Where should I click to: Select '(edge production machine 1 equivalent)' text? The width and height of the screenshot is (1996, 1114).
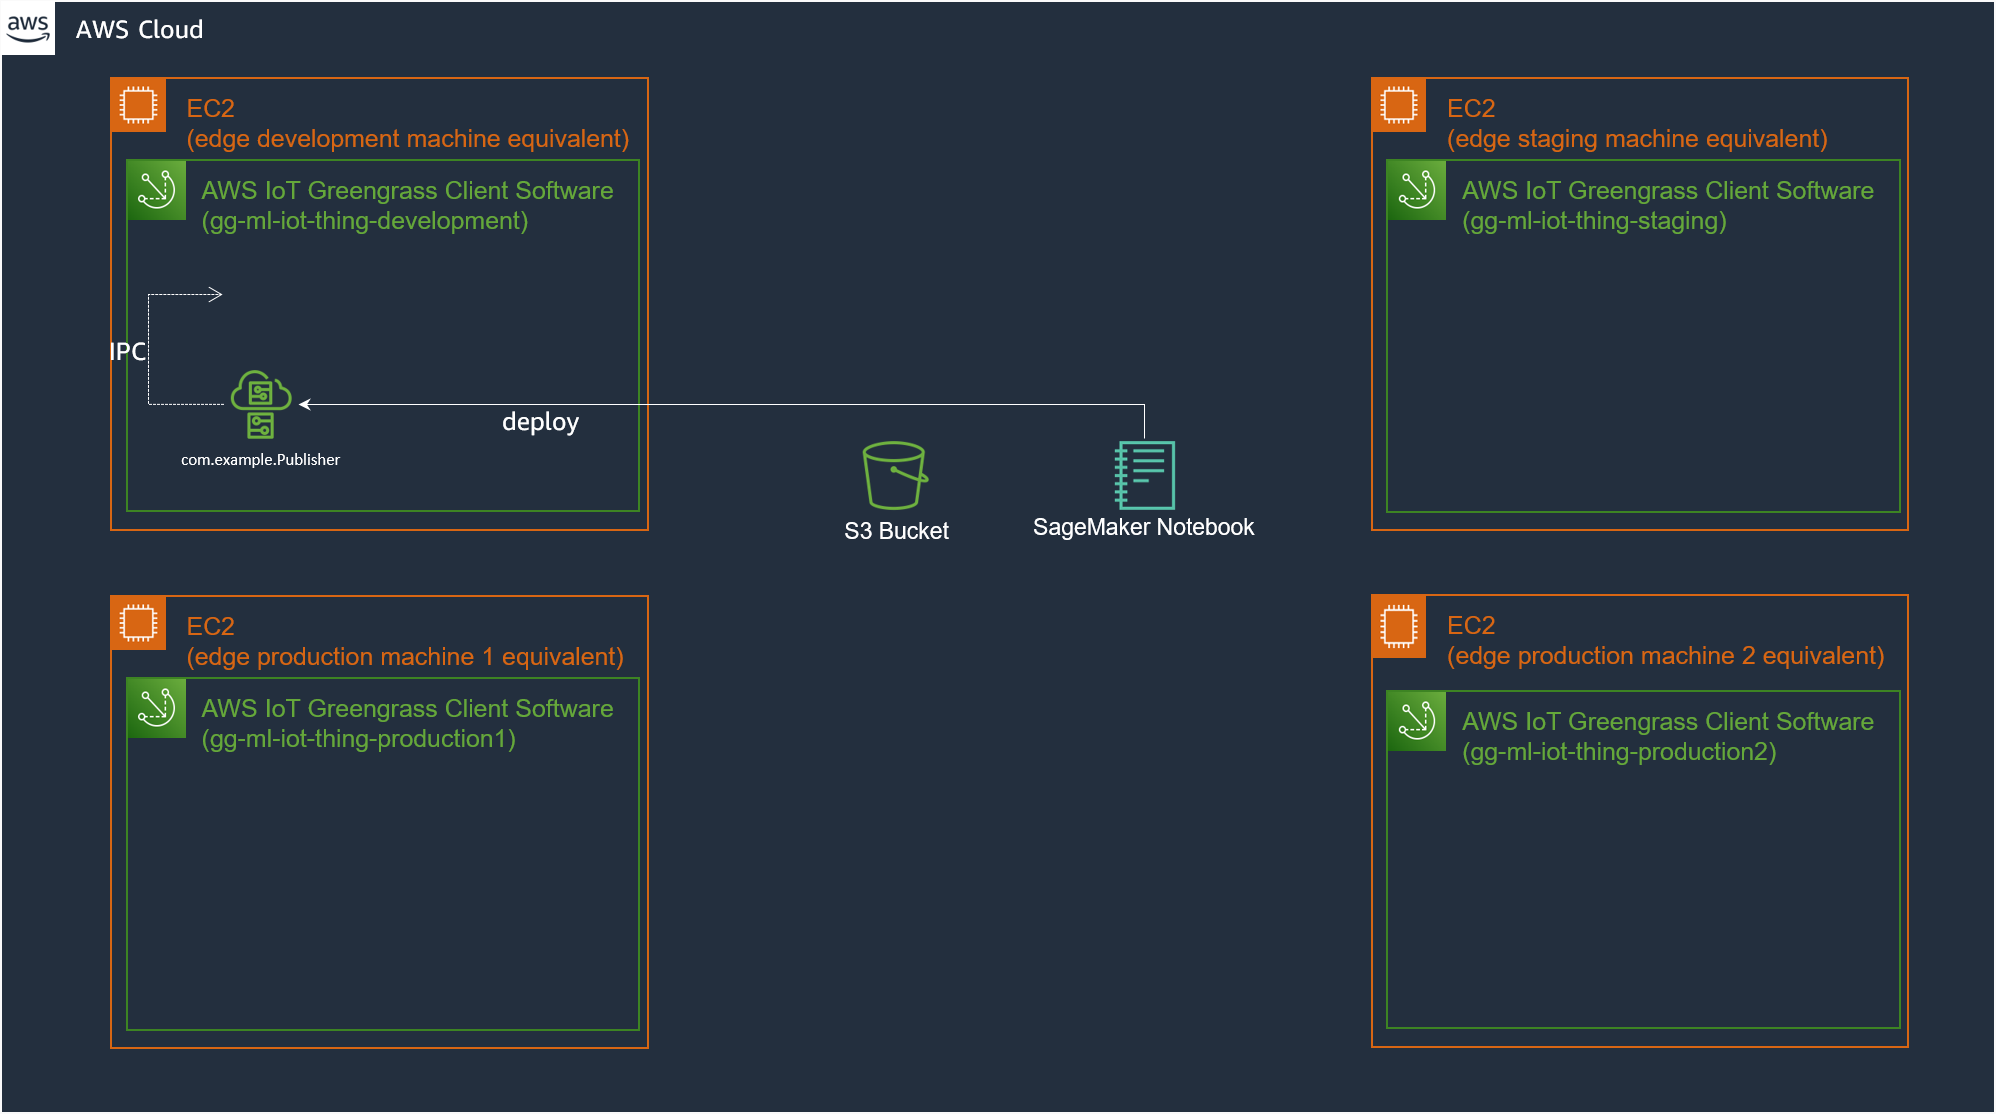pyautogui.click(x=405, y=657)
